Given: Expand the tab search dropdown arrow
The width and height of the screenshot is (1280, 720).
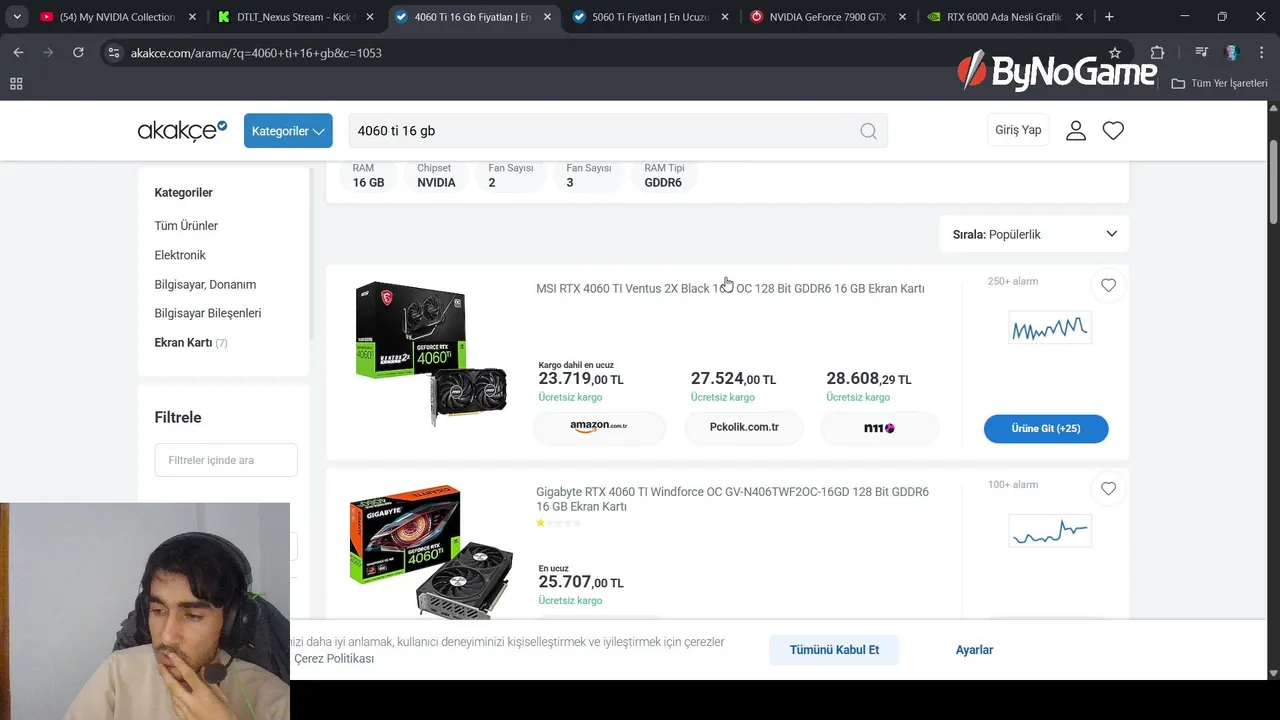Looking at the screenshot, I should point(17,17).
